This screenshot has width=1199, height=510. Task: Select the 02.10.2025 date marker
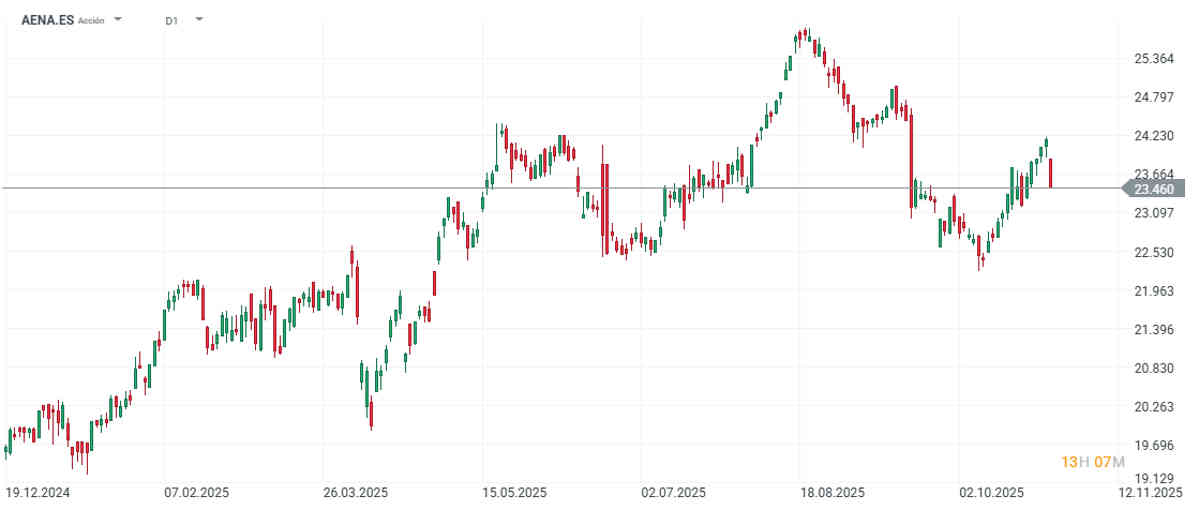coord(992,492)
